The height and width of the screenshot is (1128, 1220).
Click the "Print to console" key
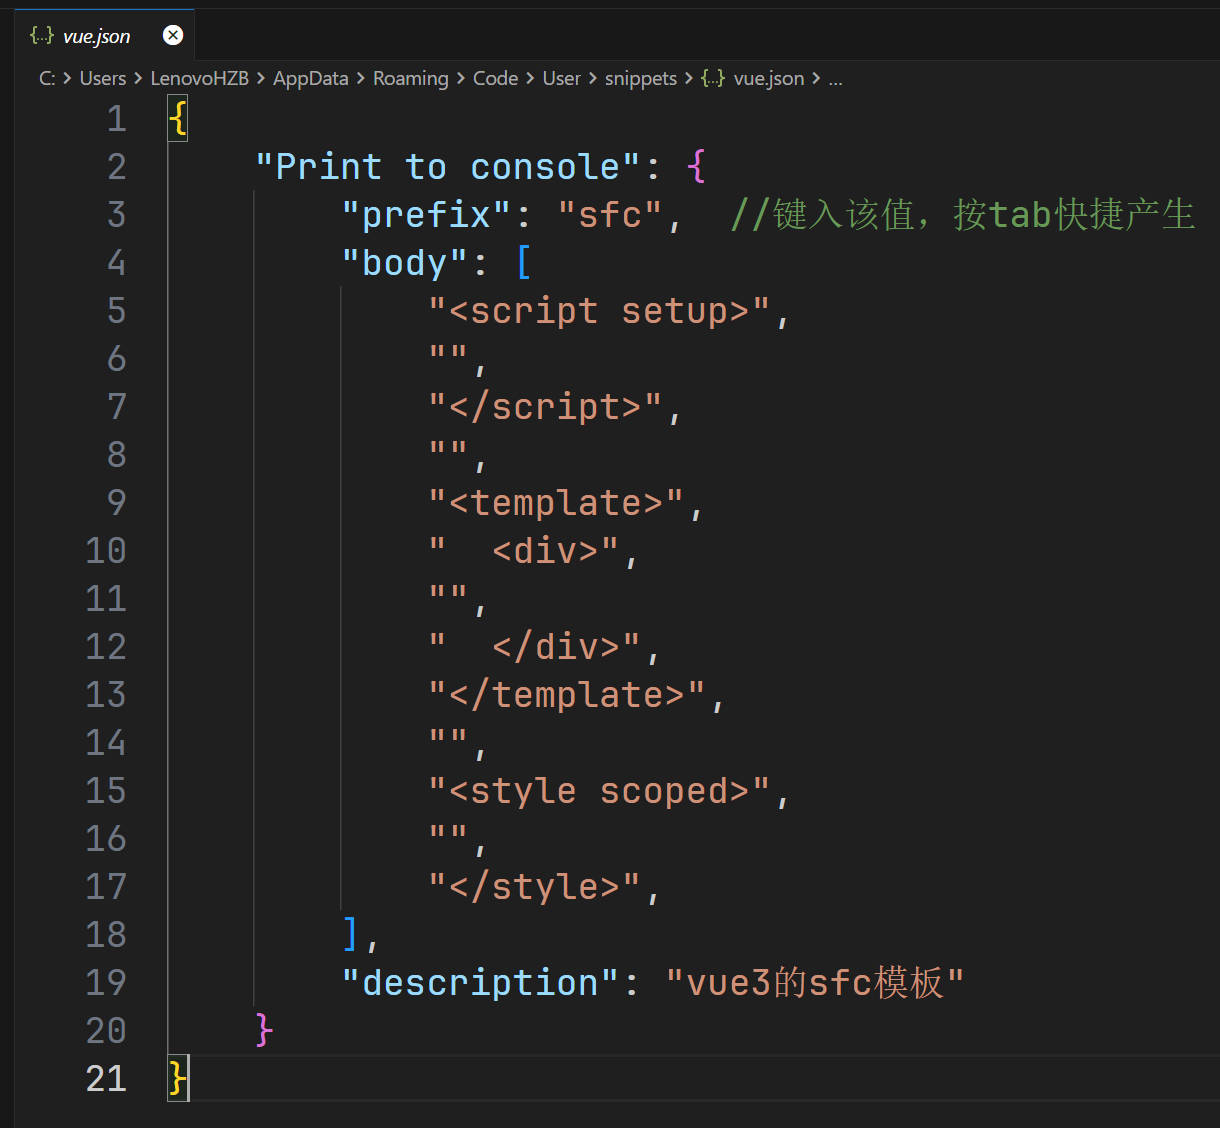pos(447,167)
